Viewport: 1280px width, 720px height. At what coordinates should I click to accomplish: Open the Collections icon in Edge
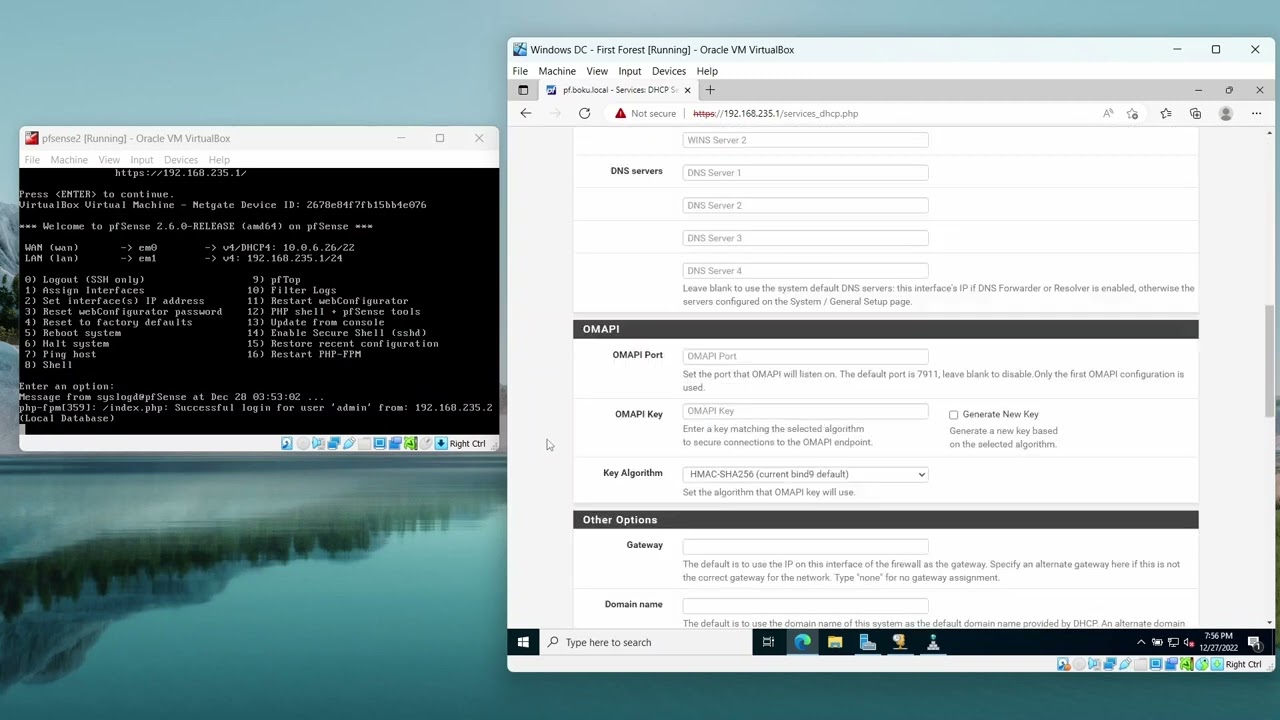(1195, 113)
